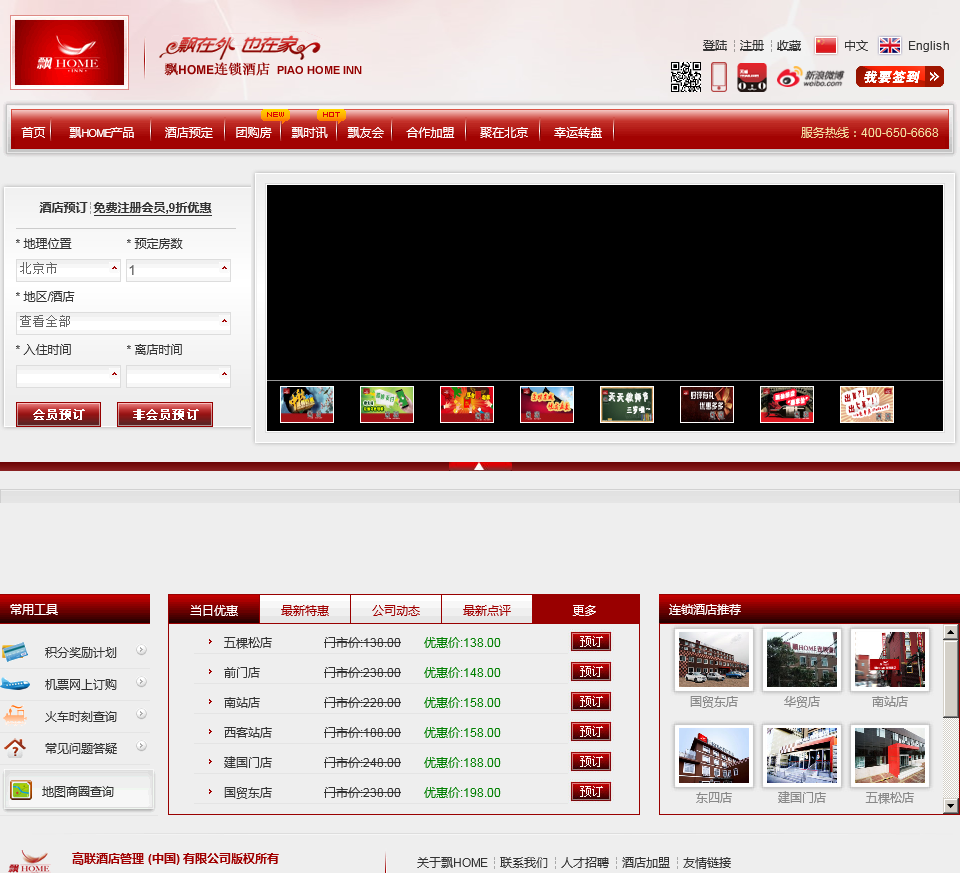Click 会员预订 button
960x873 pixels.
(x=58, y=414)
